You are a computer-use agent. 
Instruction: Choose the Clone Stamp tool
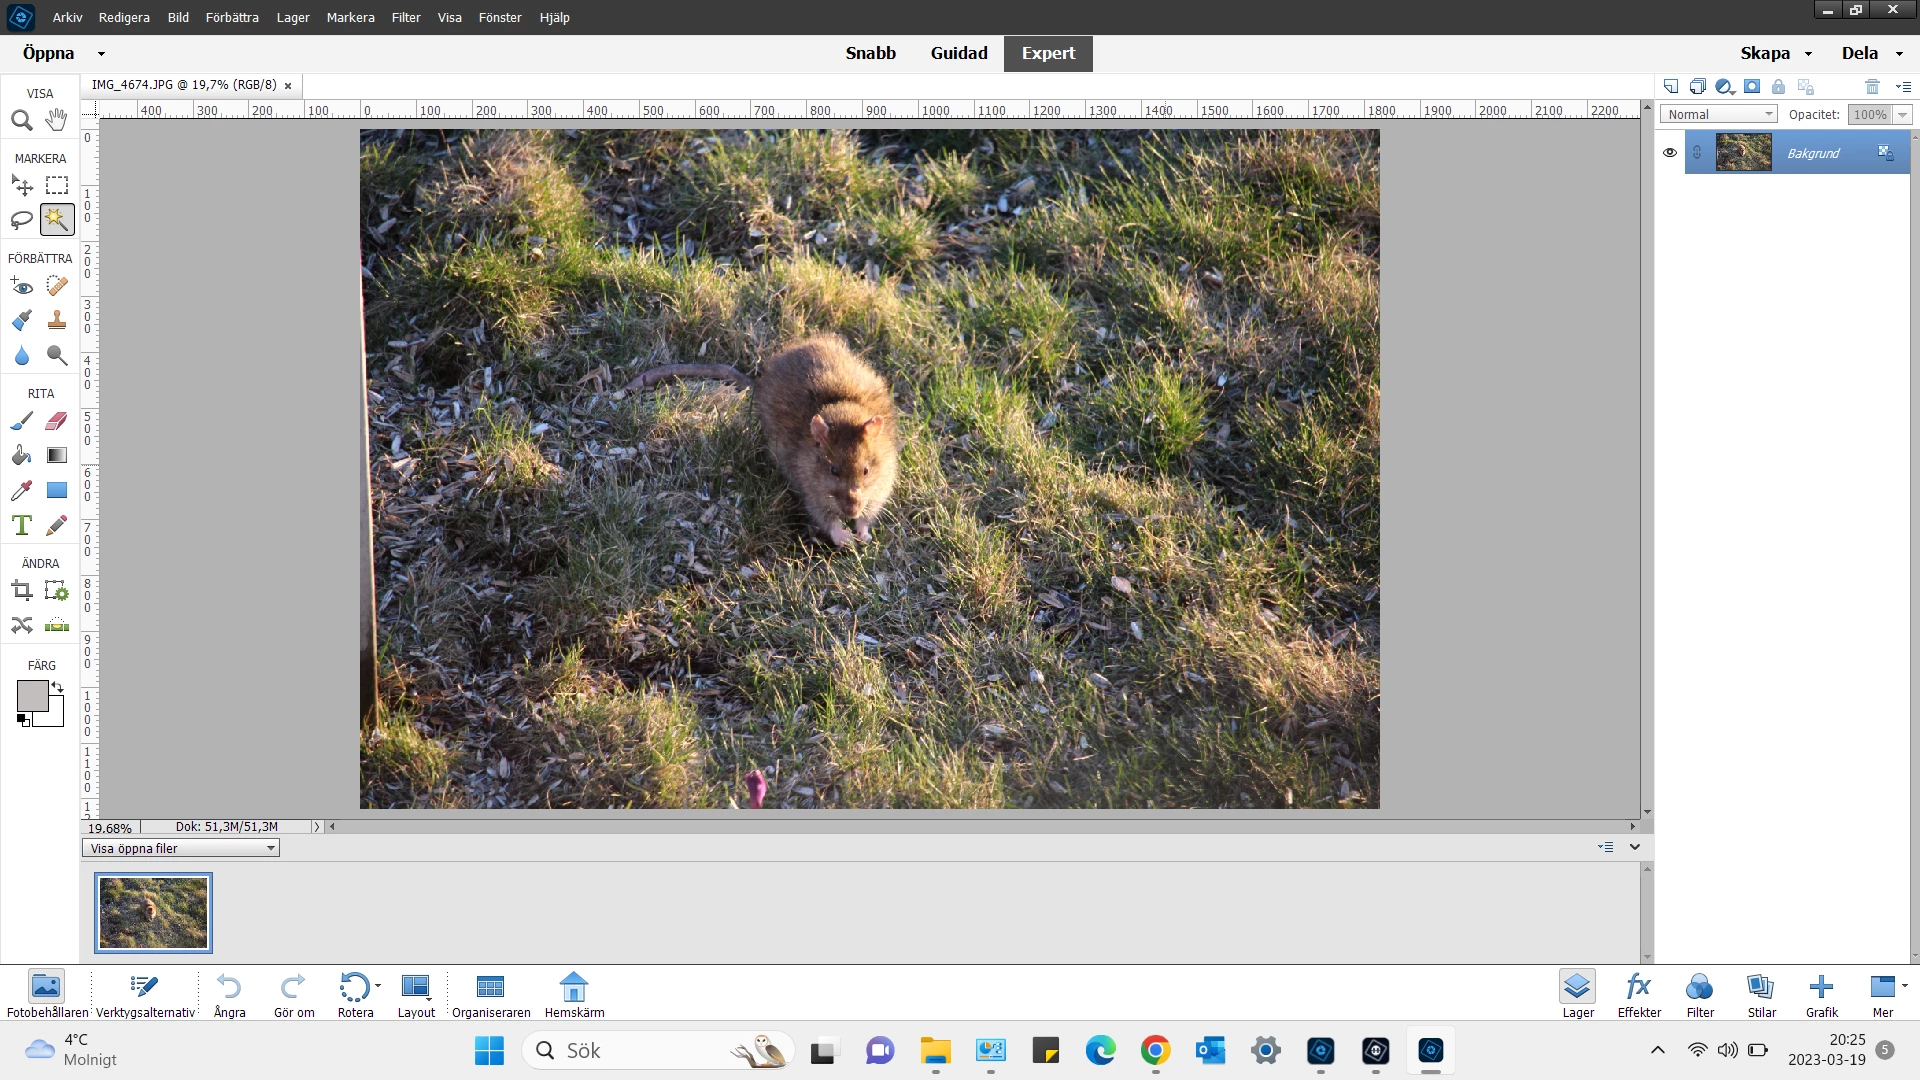[x=56, y=320]
